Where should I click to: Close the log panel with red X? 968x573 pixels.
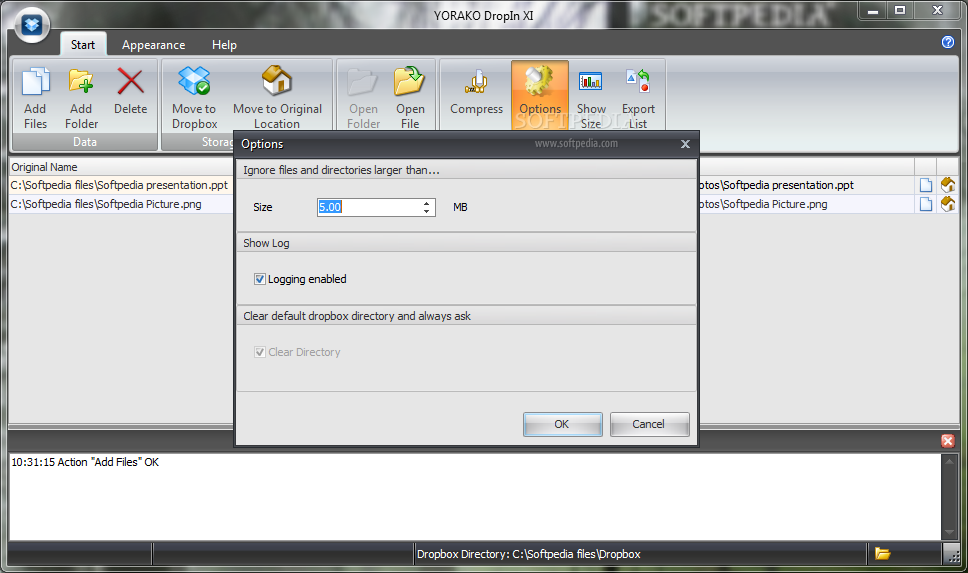point(948,440)
